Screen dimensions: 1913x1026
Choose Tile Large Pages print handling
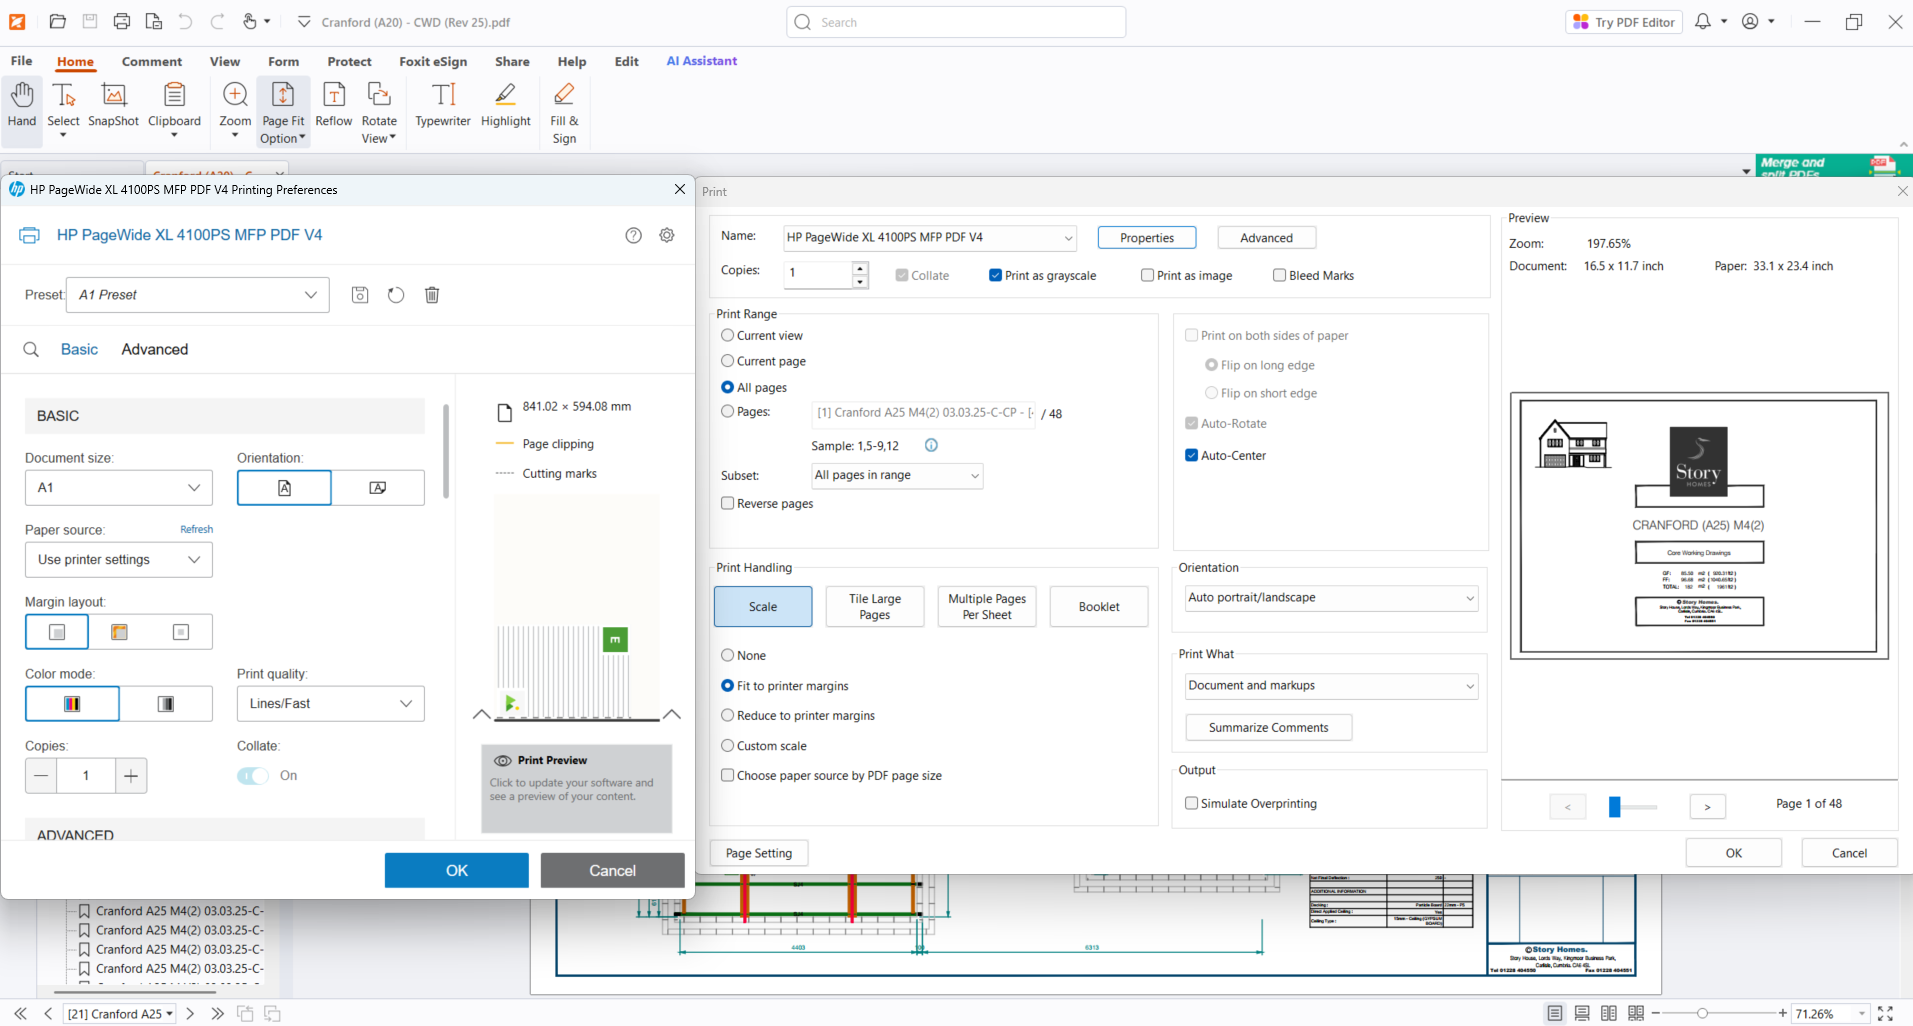tap(875, 607)
